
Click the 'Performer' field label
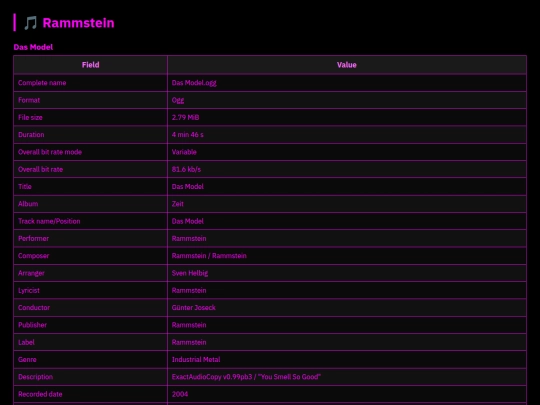click(x=33, y=238)
